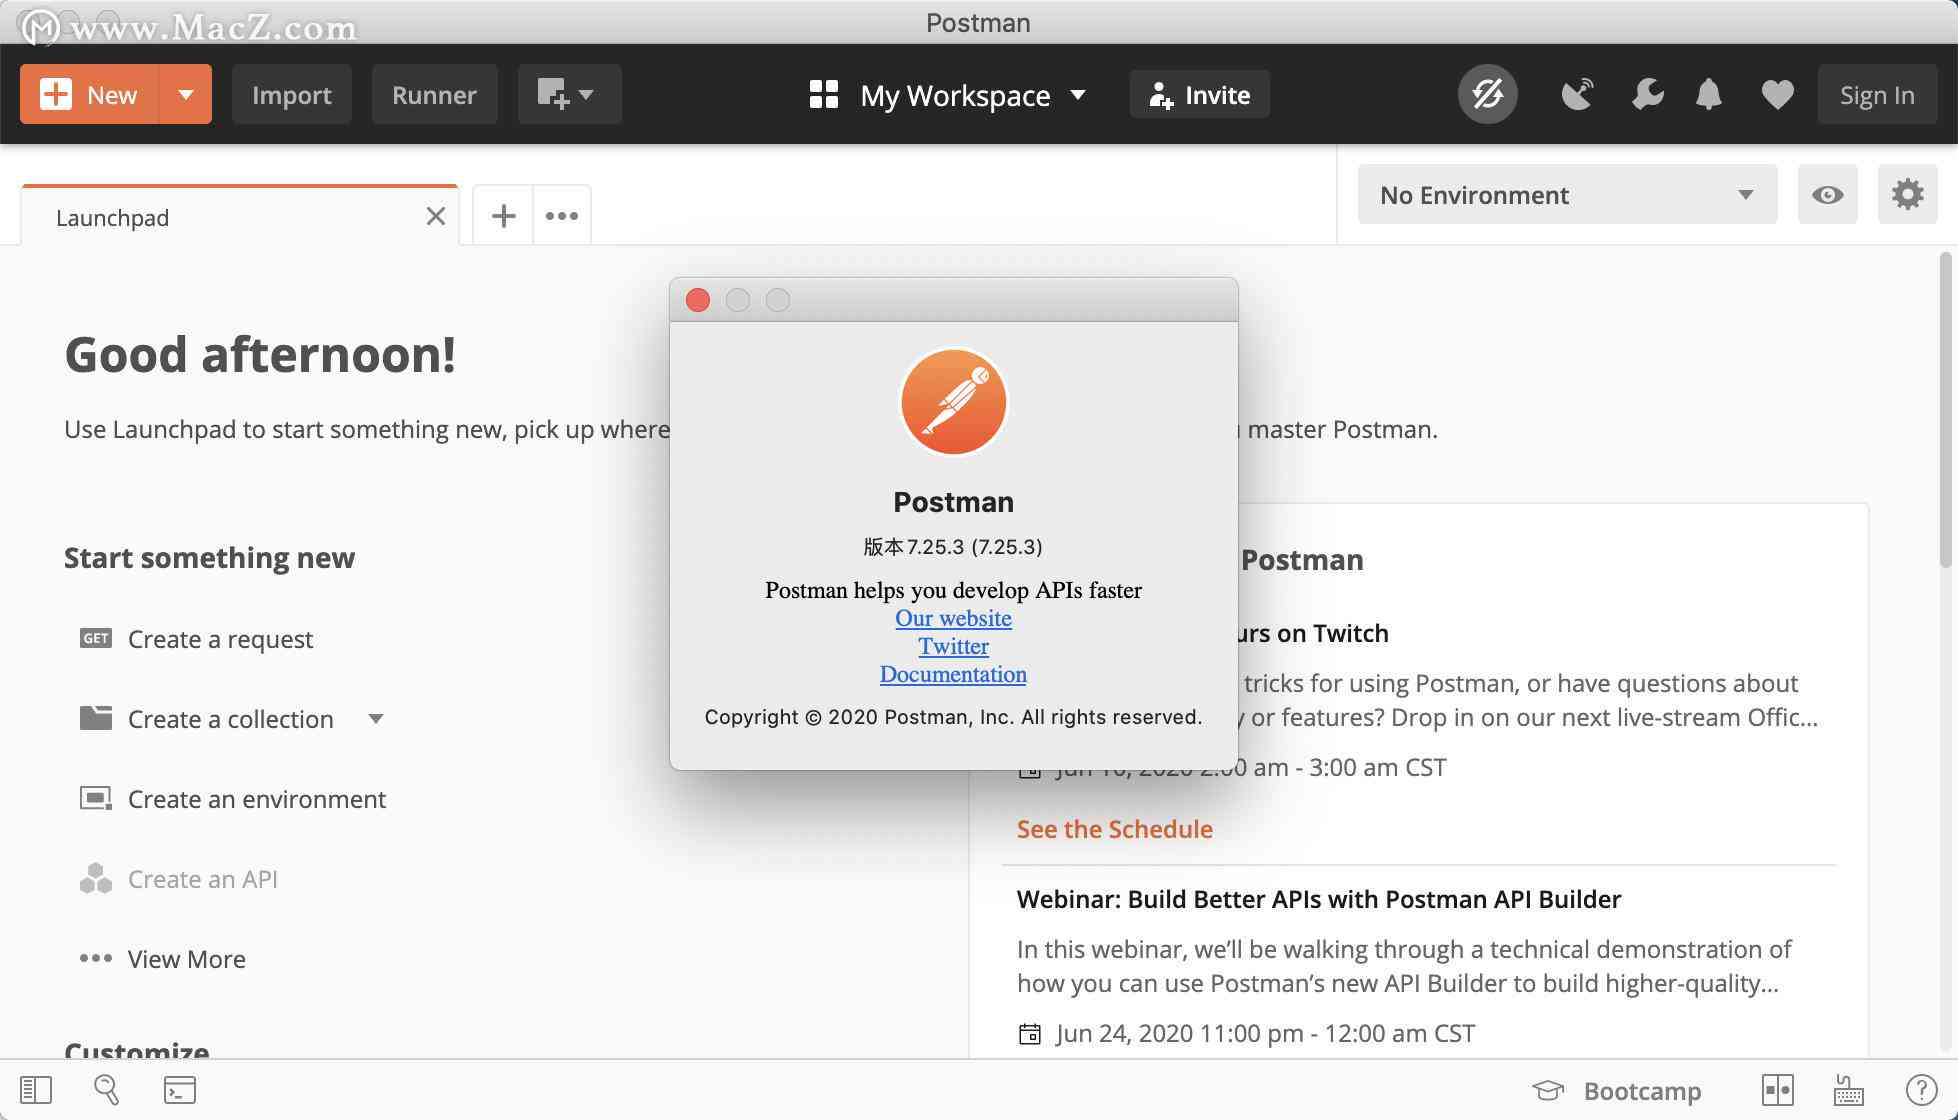The width and height of the screenshot is (1958, 1120).
Task: Toggle the cookie sync status icon
Action: (x=1487, y=94)
